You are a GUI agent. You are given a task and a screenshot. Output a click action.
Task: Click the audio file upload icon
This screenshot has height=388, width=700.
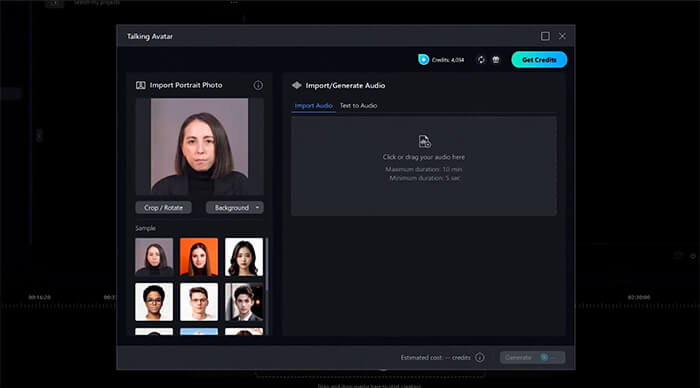click(424, 141)
